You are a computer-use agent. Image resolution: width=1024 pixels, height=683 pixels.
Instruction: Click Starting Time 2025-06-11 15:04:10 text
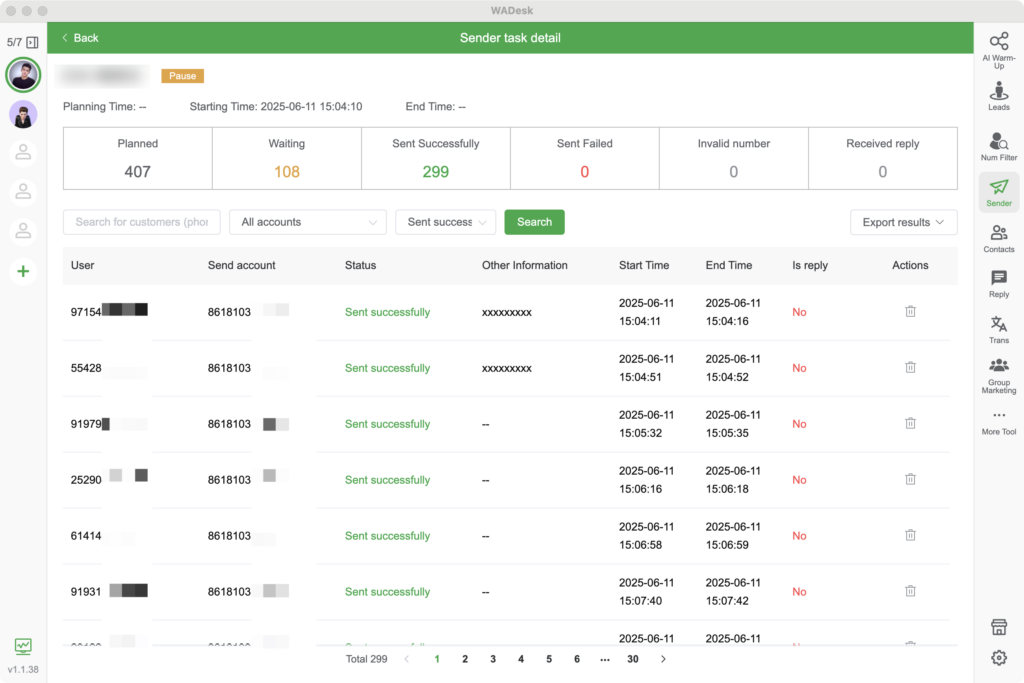276,106
